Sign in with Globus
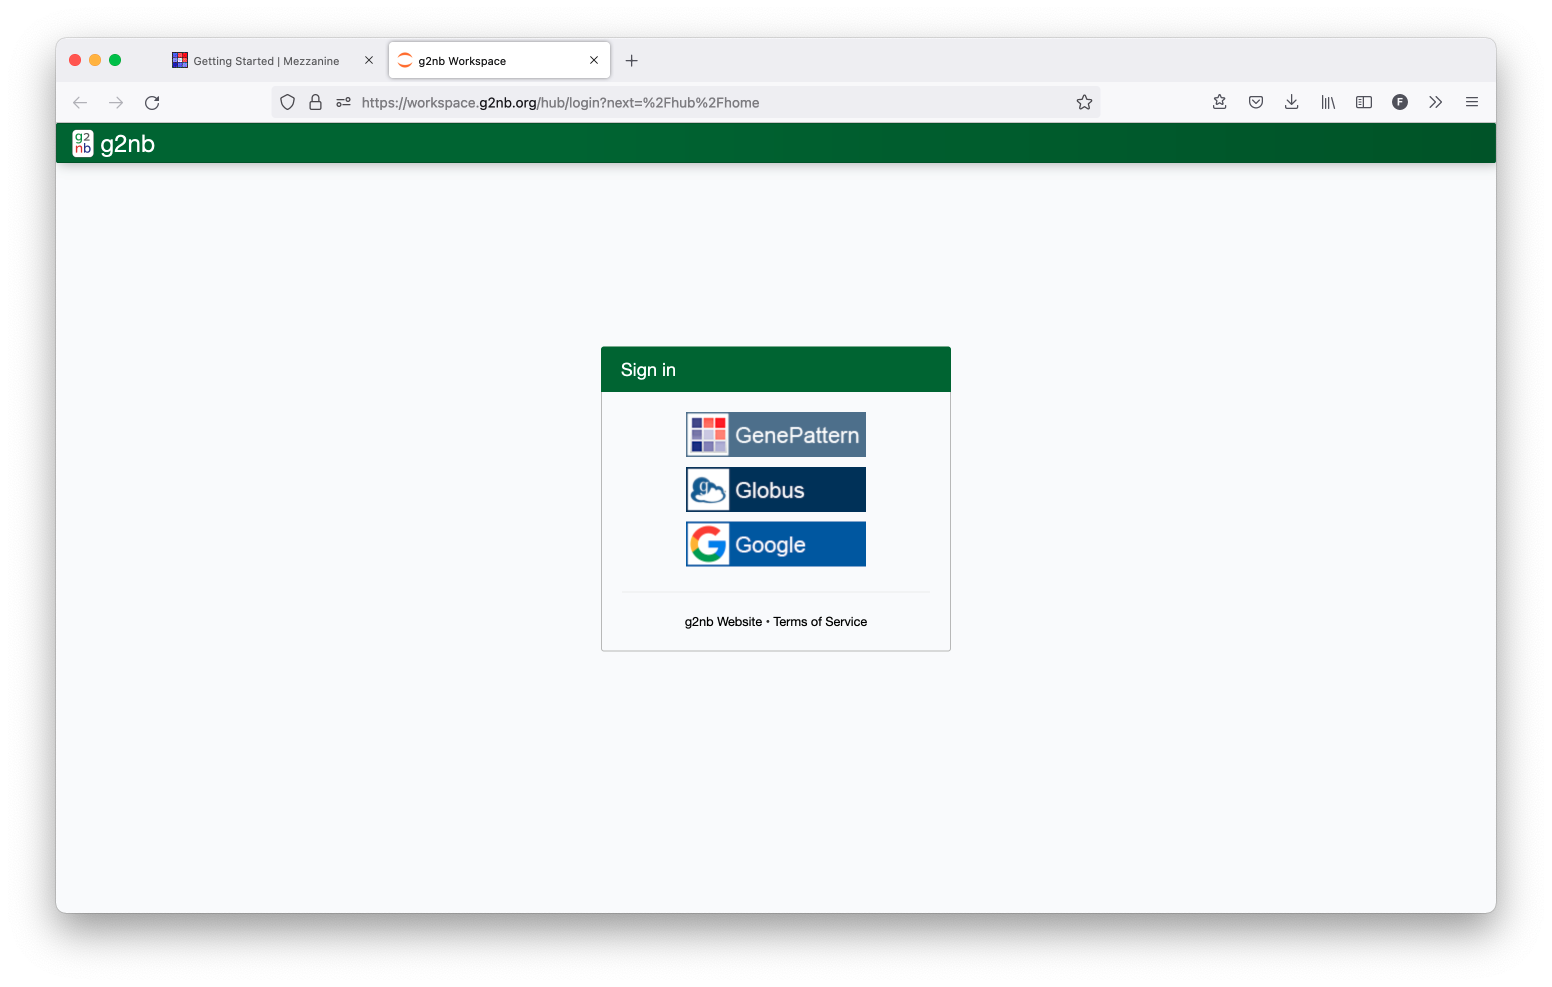1552x987 pixels. 775,490
